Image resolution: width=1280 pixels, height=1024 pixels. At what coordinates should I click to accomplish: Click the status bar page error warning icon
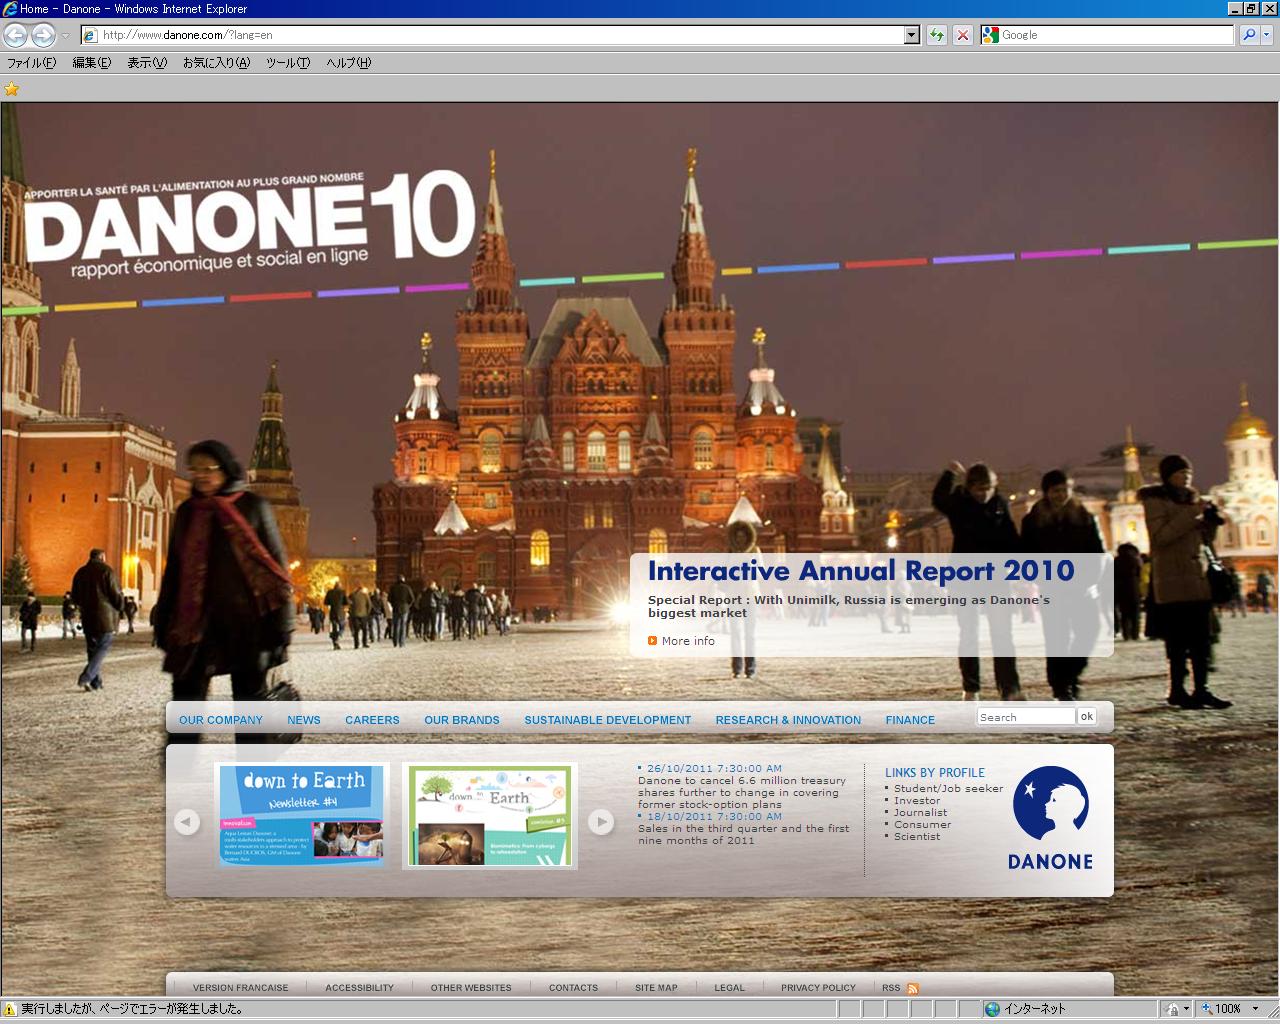pyautogui.click(x=11, y=1009)
